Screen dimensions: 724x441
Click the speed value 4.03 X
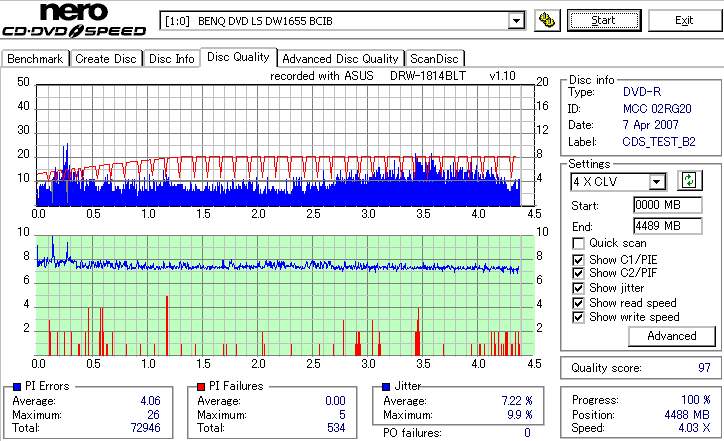(694, 428)
